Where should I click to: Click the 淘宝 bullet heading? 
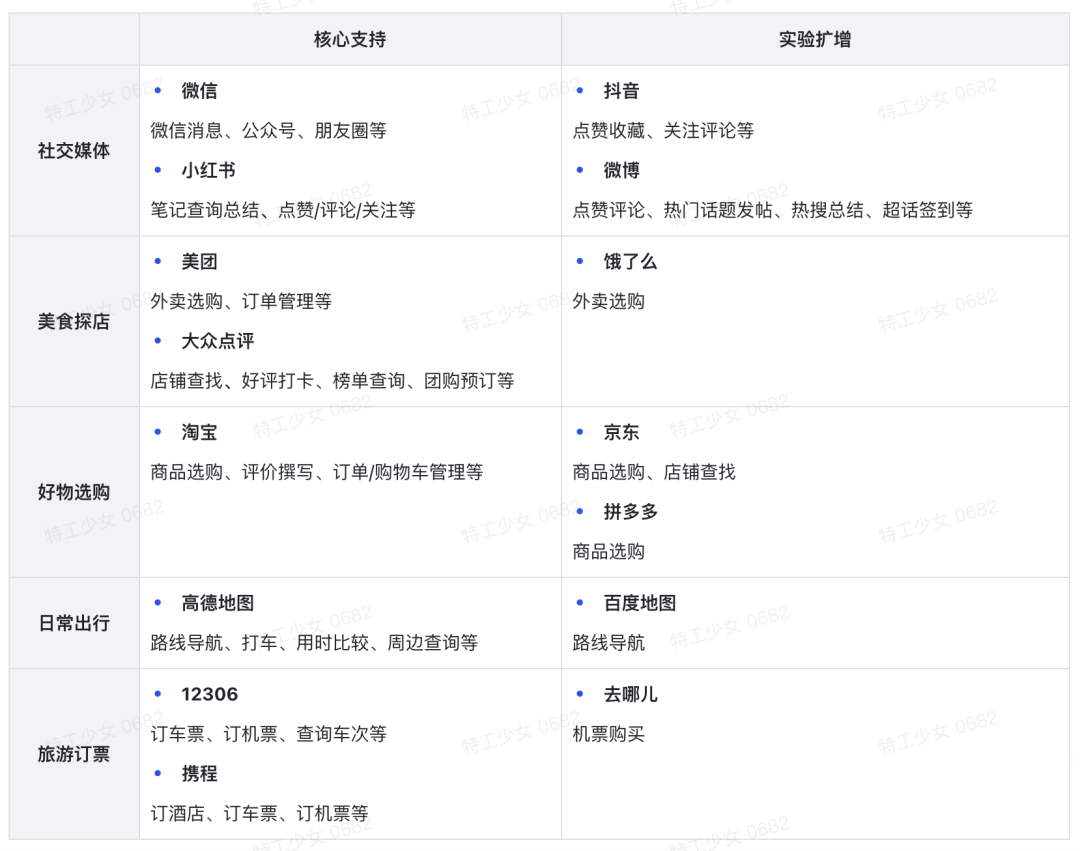point(199,432)
